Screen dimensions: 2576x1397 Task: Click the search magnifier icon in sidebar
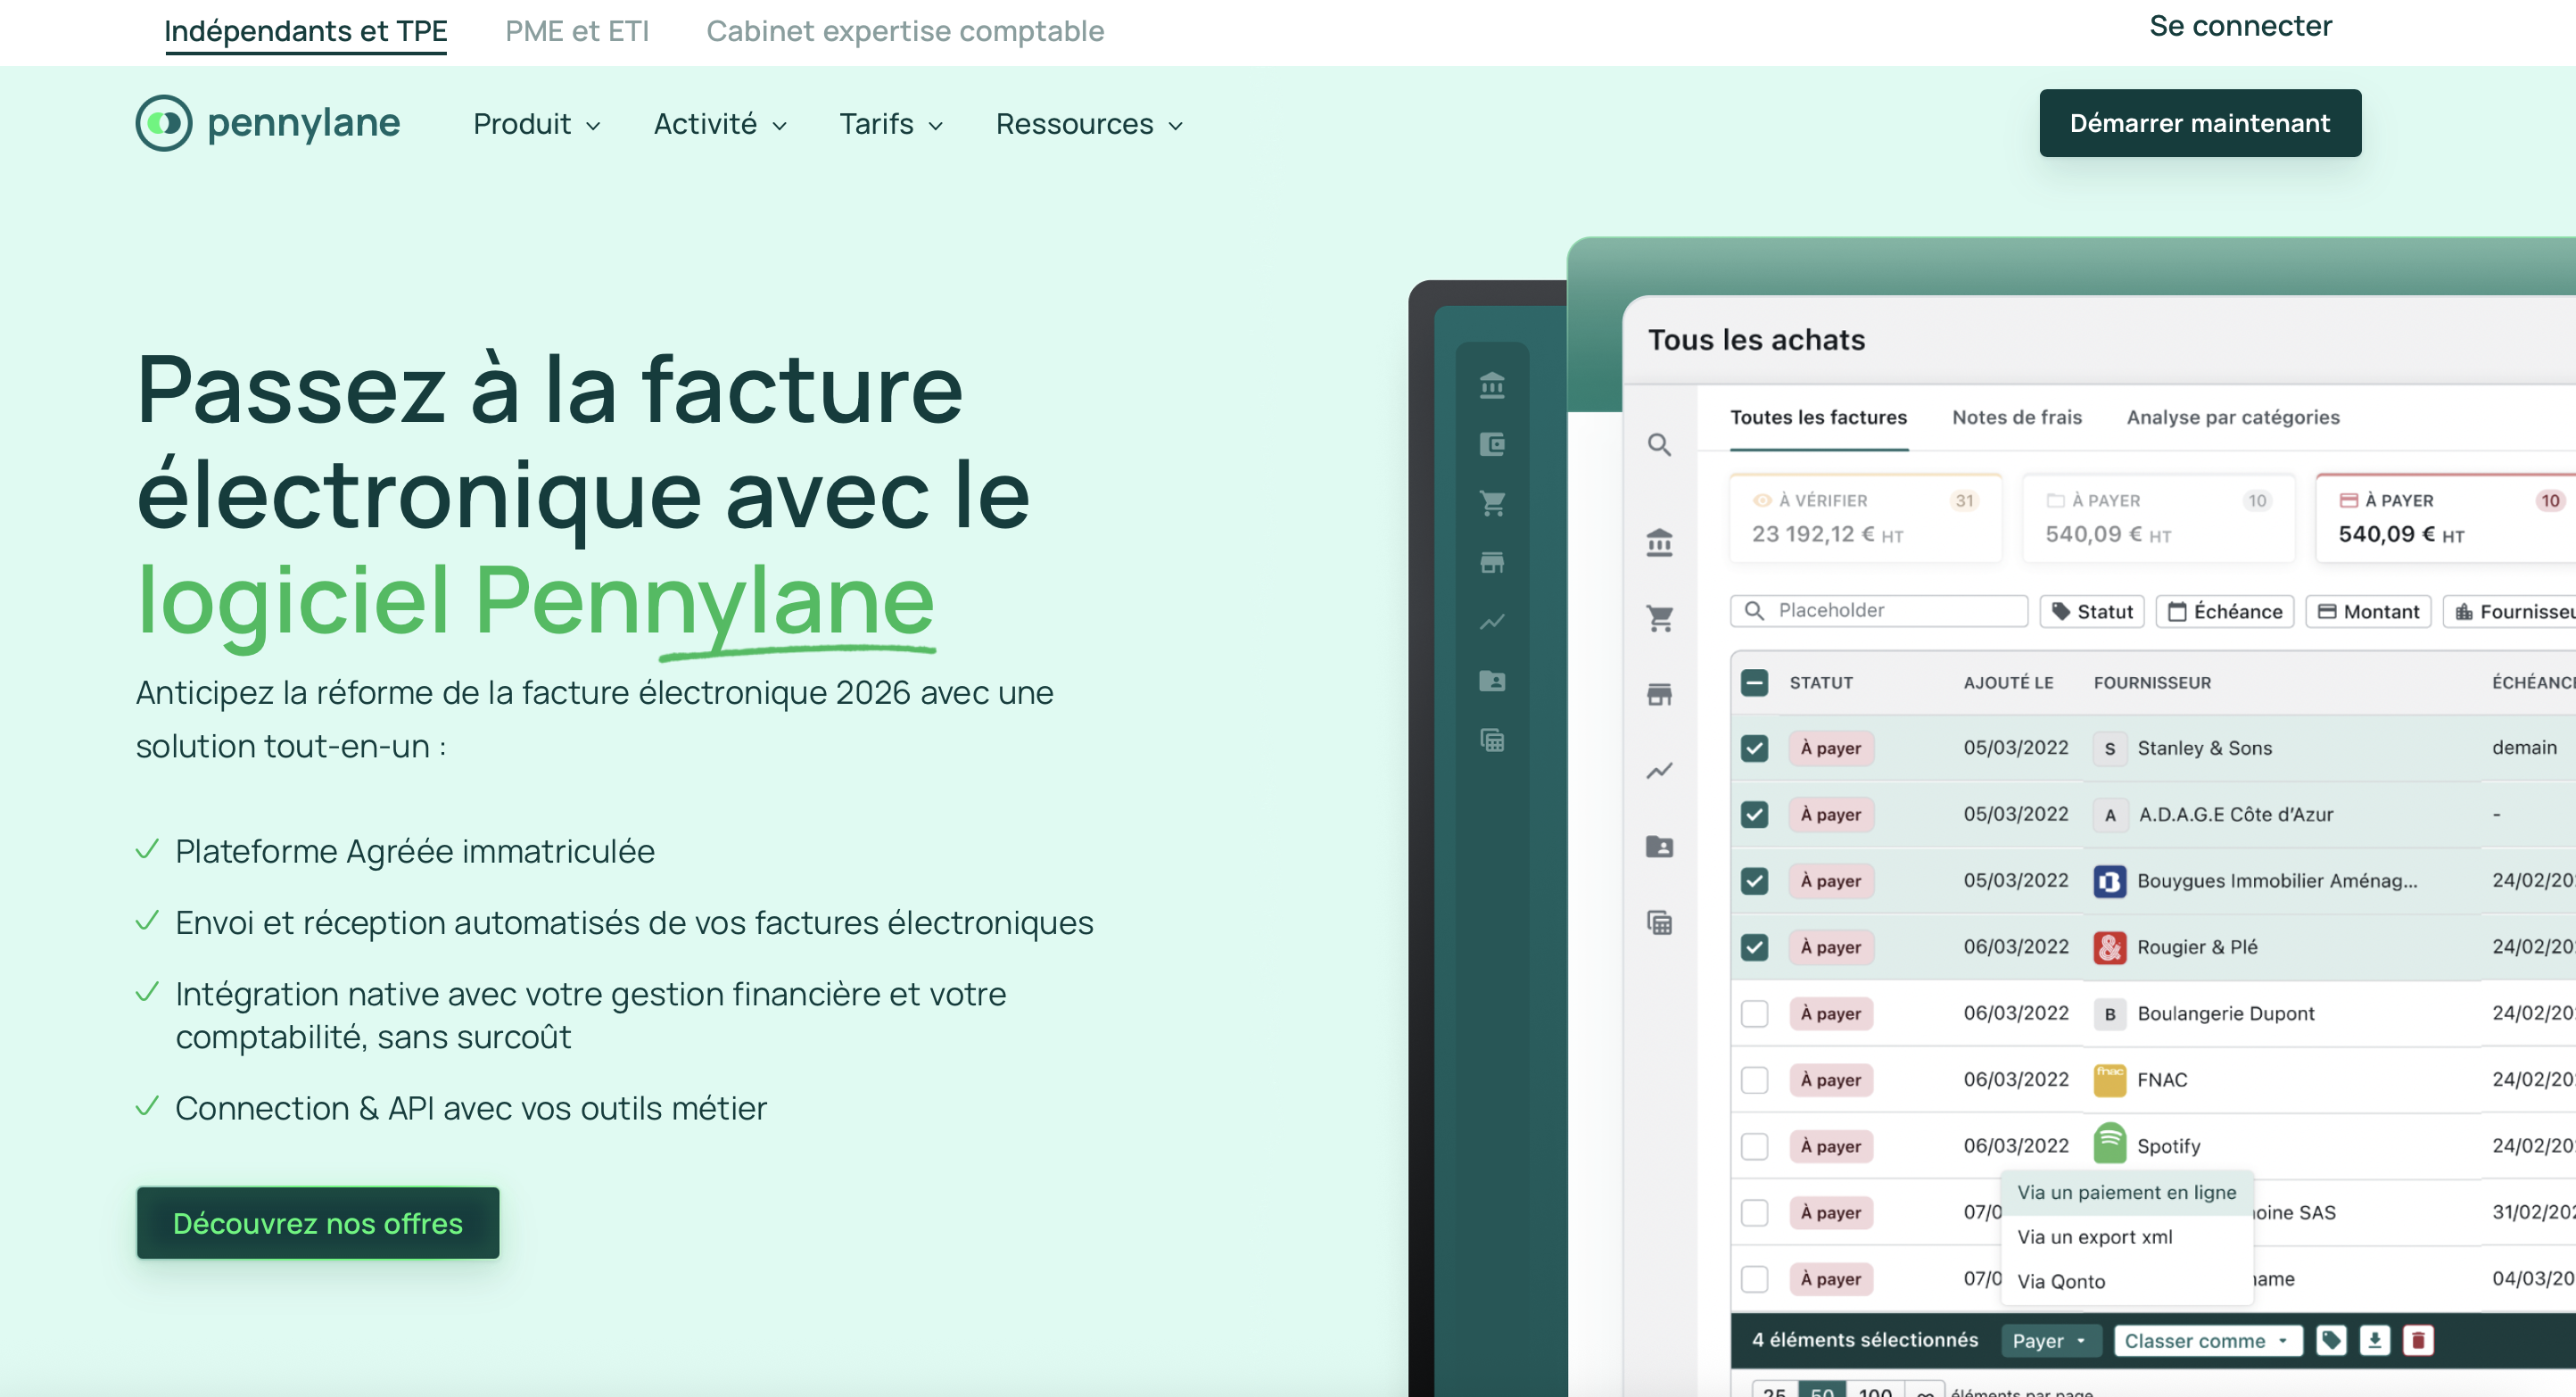pos(1659,445)
